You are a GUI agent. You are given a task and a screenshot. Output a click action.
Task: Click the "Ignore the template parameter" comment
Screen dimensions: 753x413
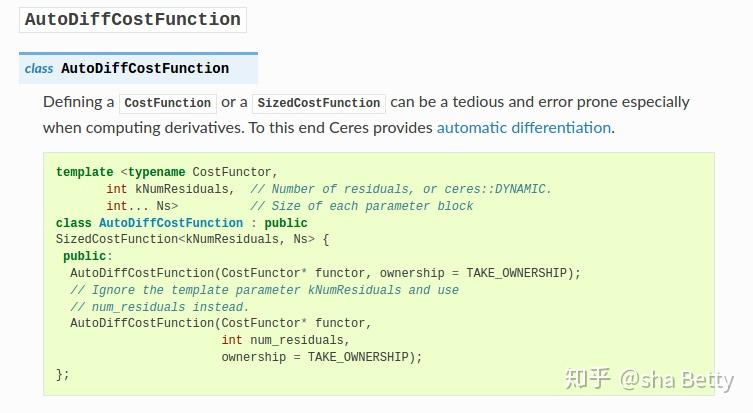pos(264,290)
